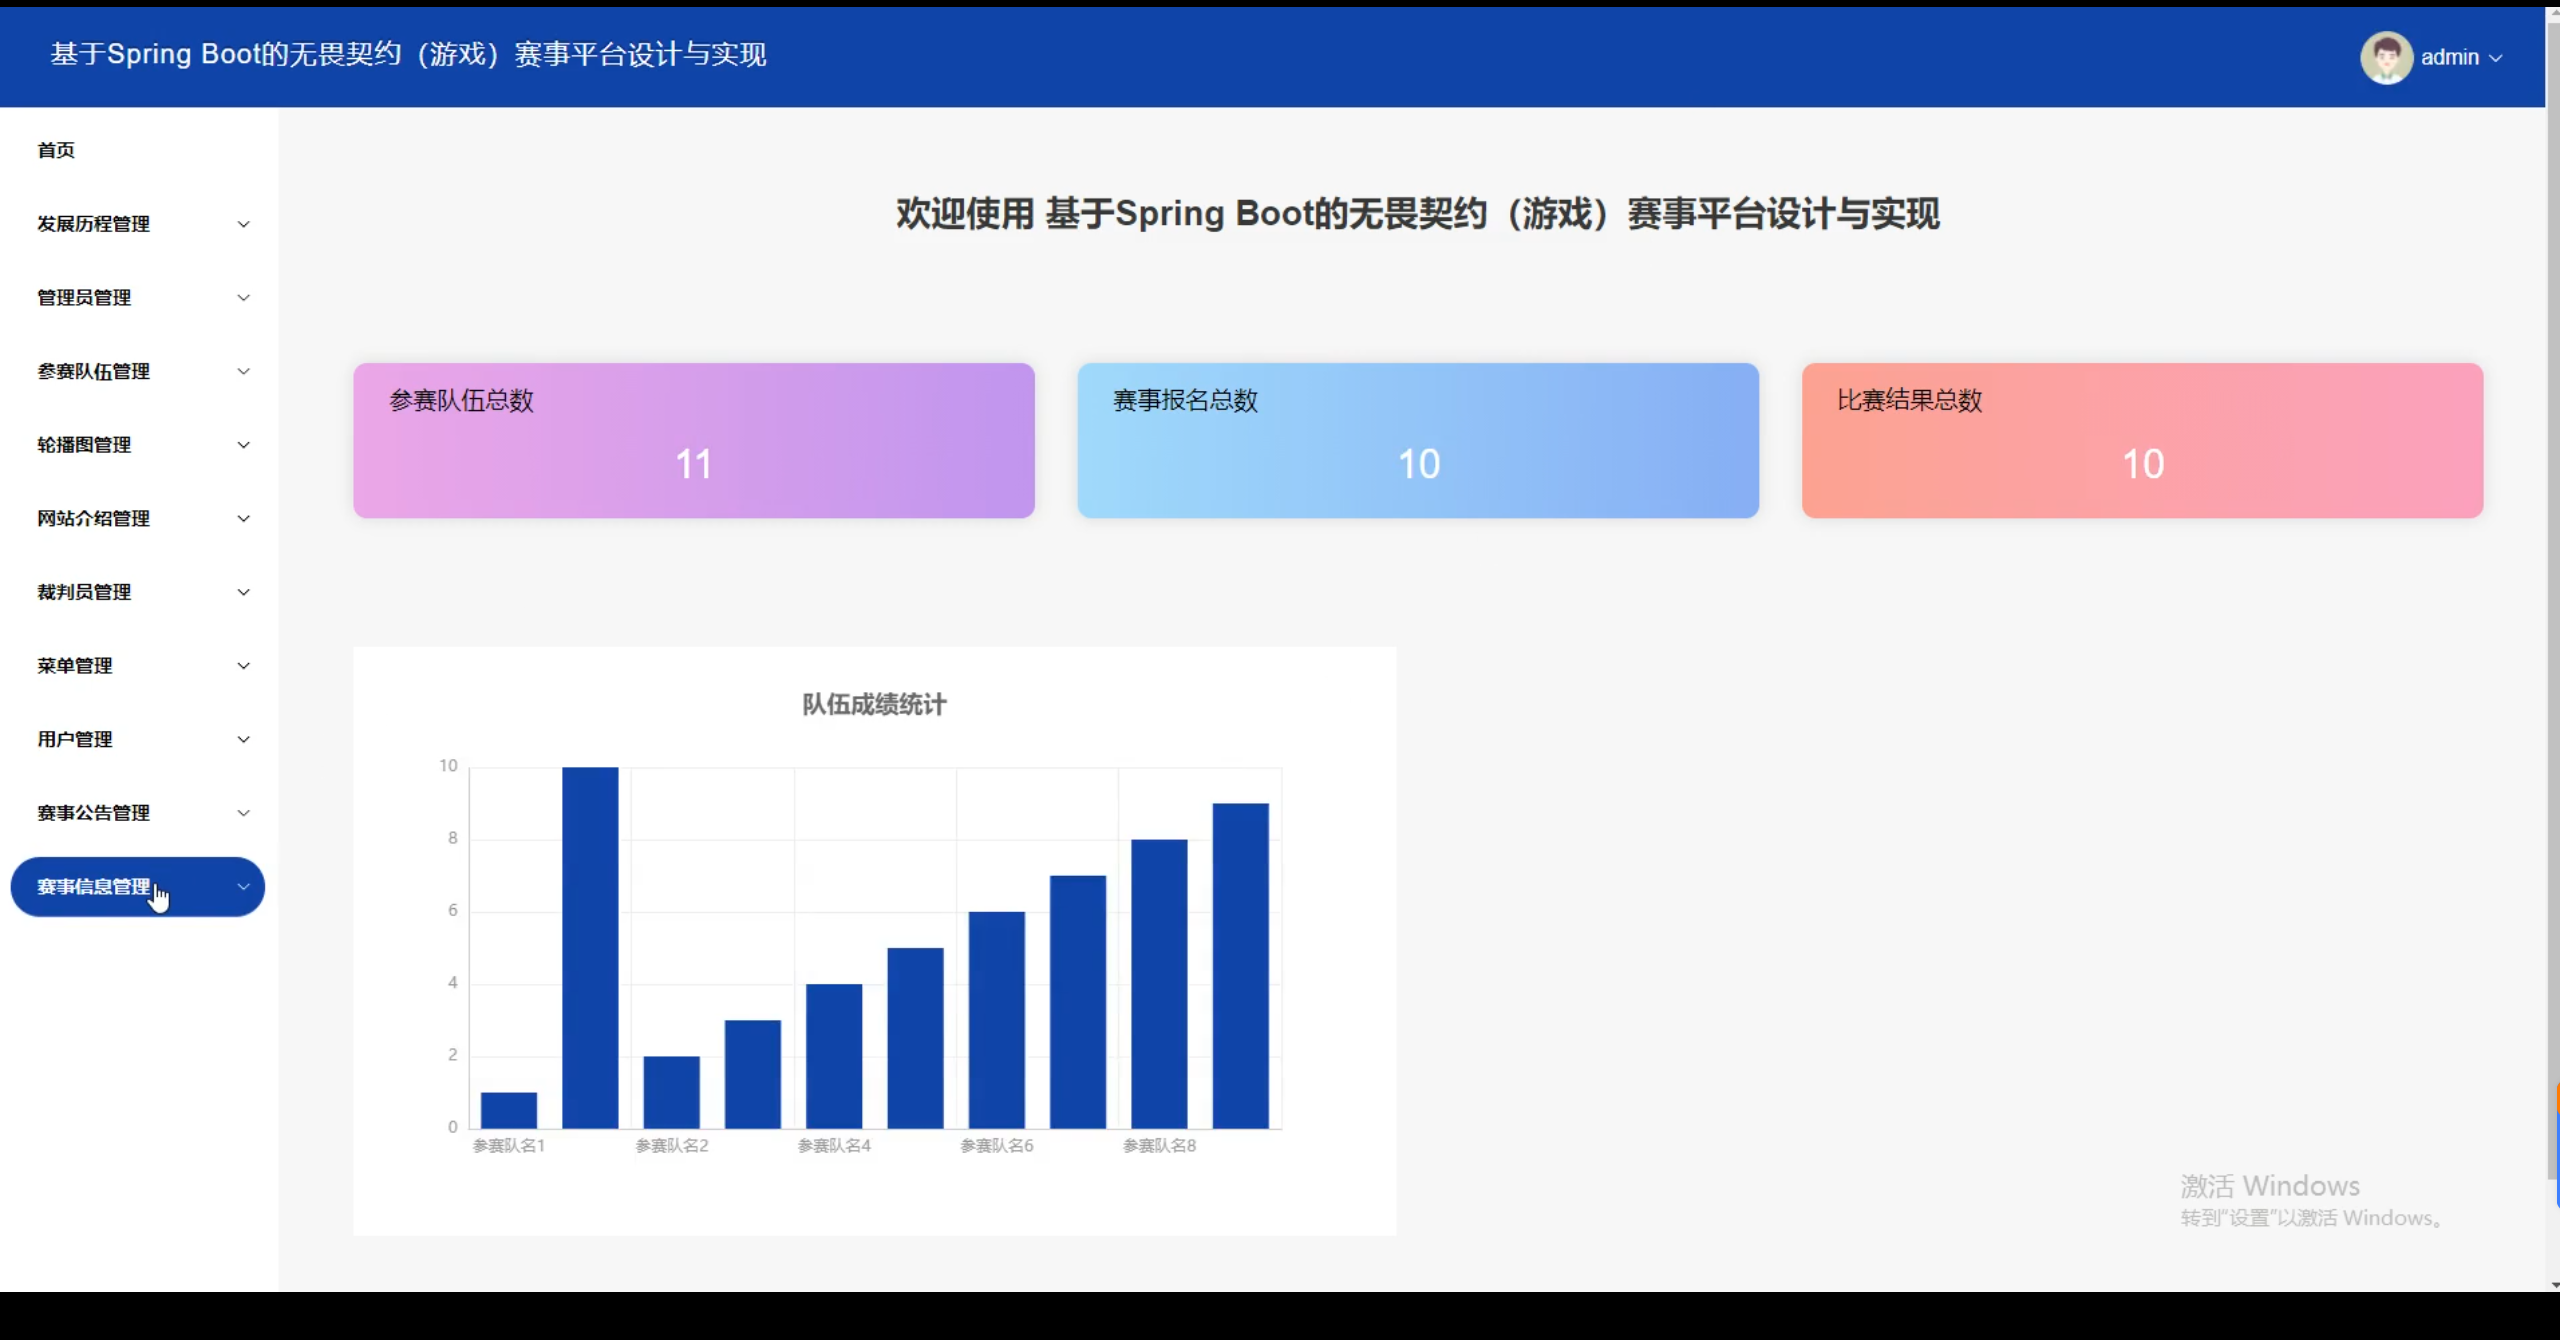
Task: Expand the 发展历程管理 menu
Action: 93,224
